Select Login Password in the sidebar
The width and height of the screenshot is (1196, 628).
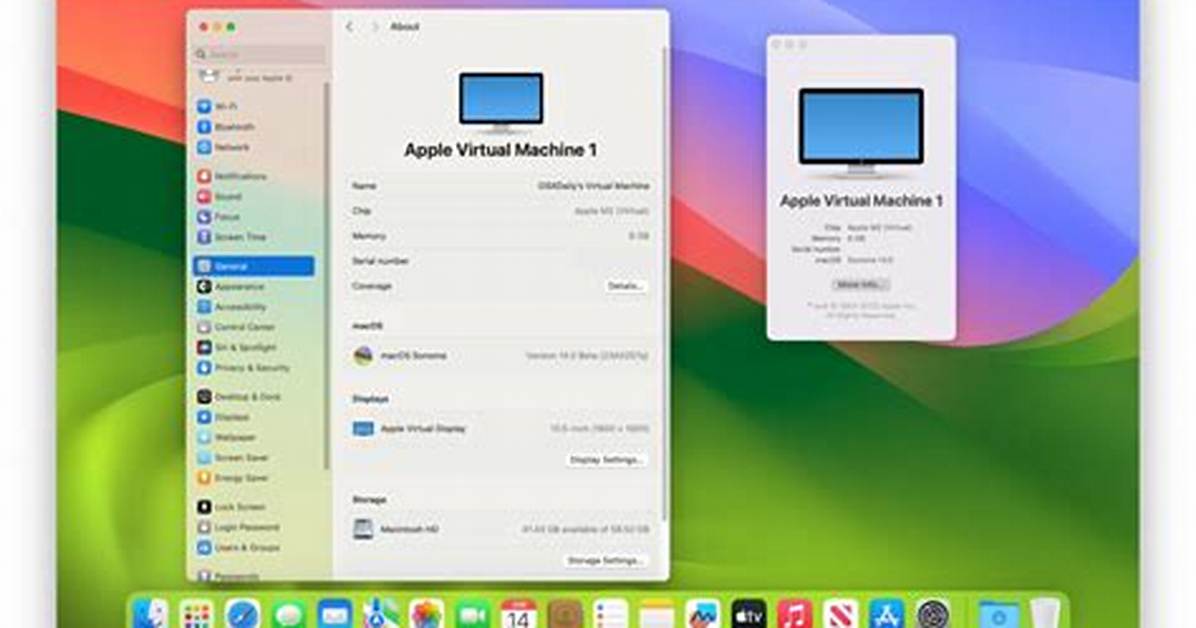238,527
